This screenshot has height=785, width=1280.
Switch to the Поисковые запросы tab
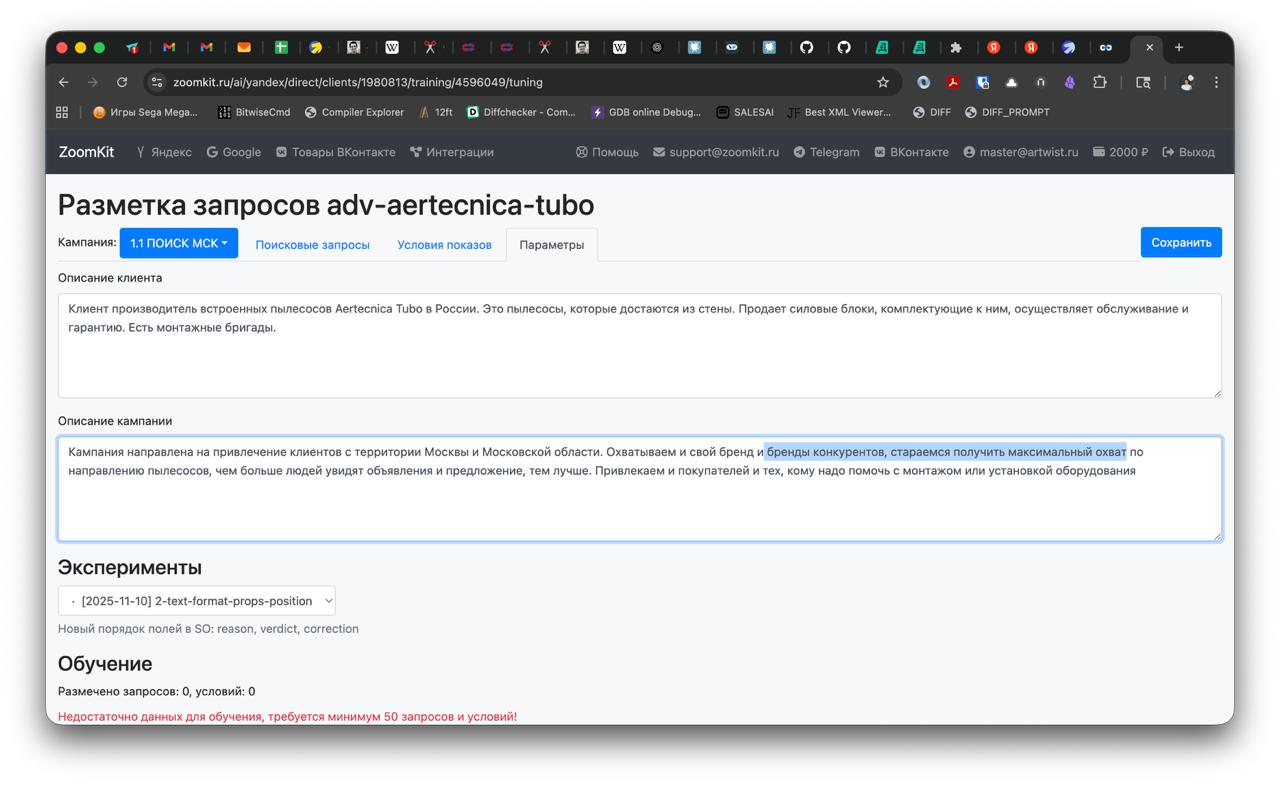[x=312, y=244]
